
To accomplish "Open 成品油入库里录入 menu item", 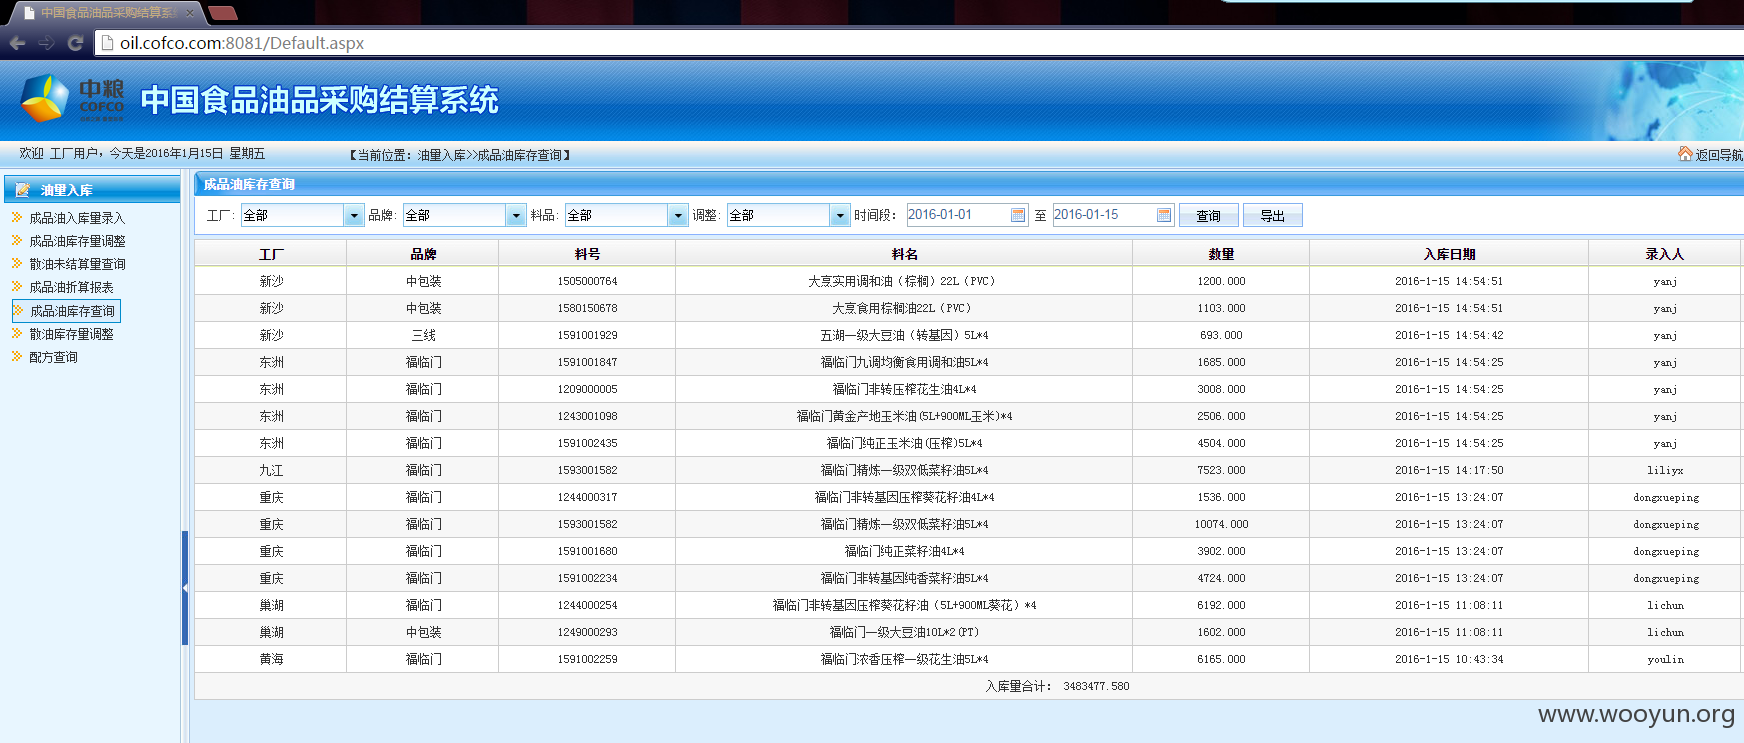I will tap(77, 218).
